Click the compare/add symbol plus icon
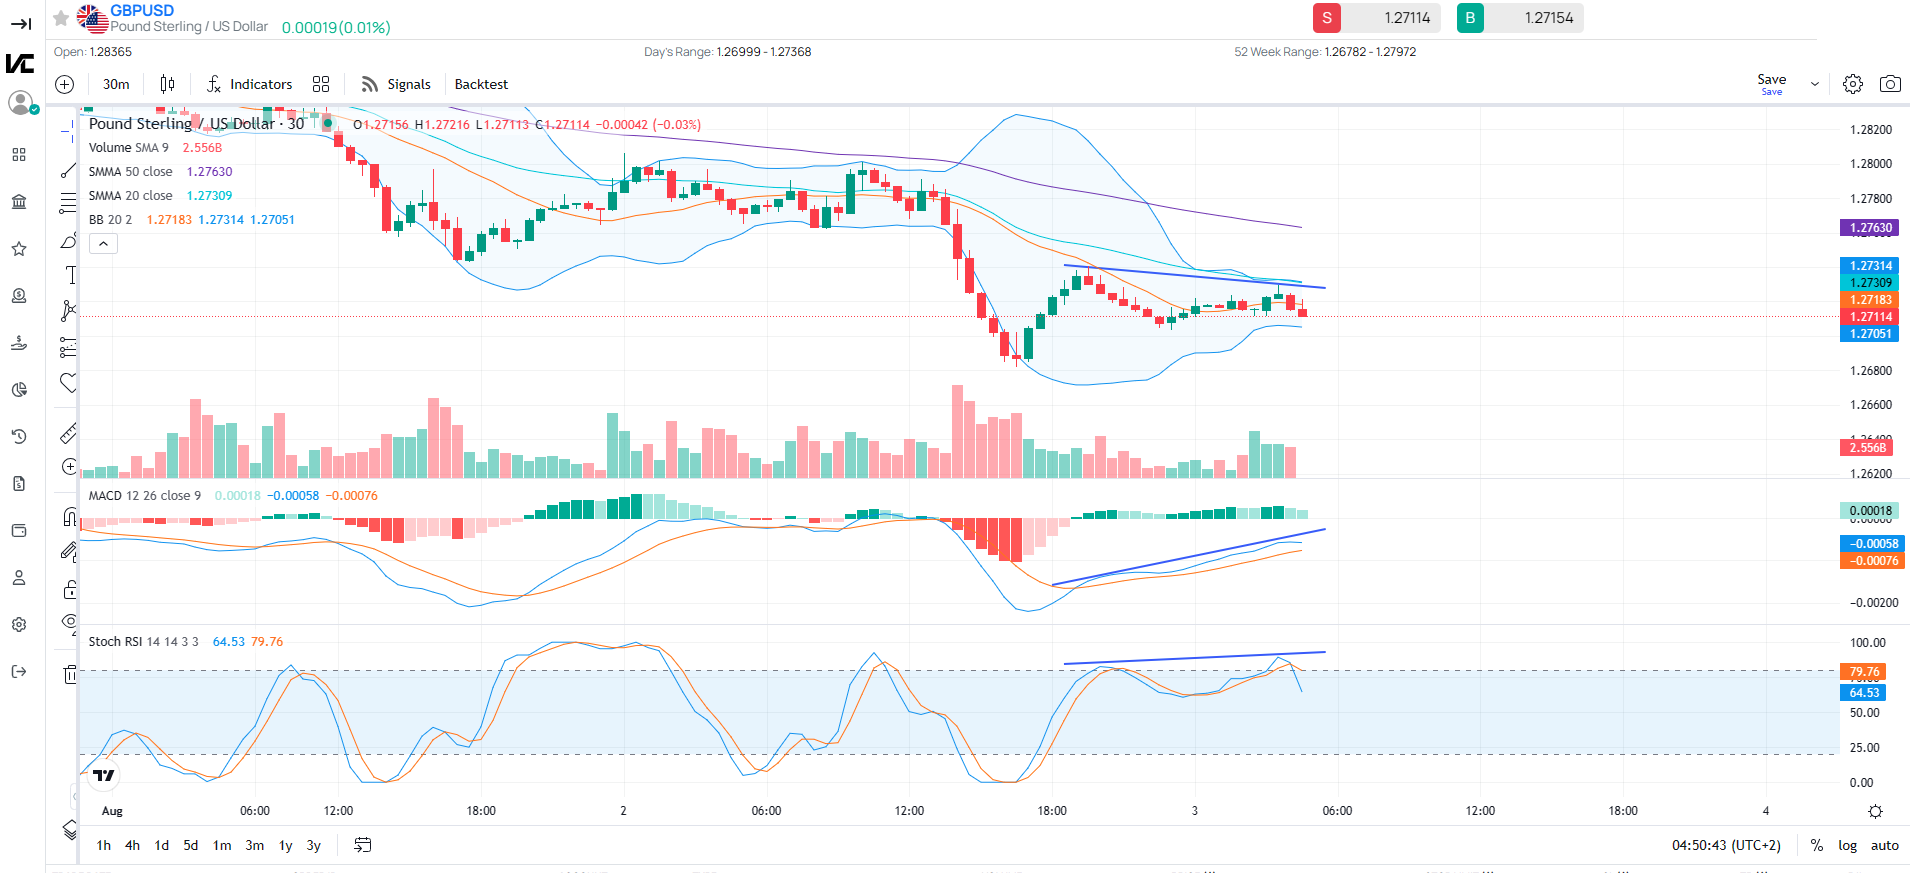Image resolution: width=1915 pixels, height=873 pixels. point(65,84)
